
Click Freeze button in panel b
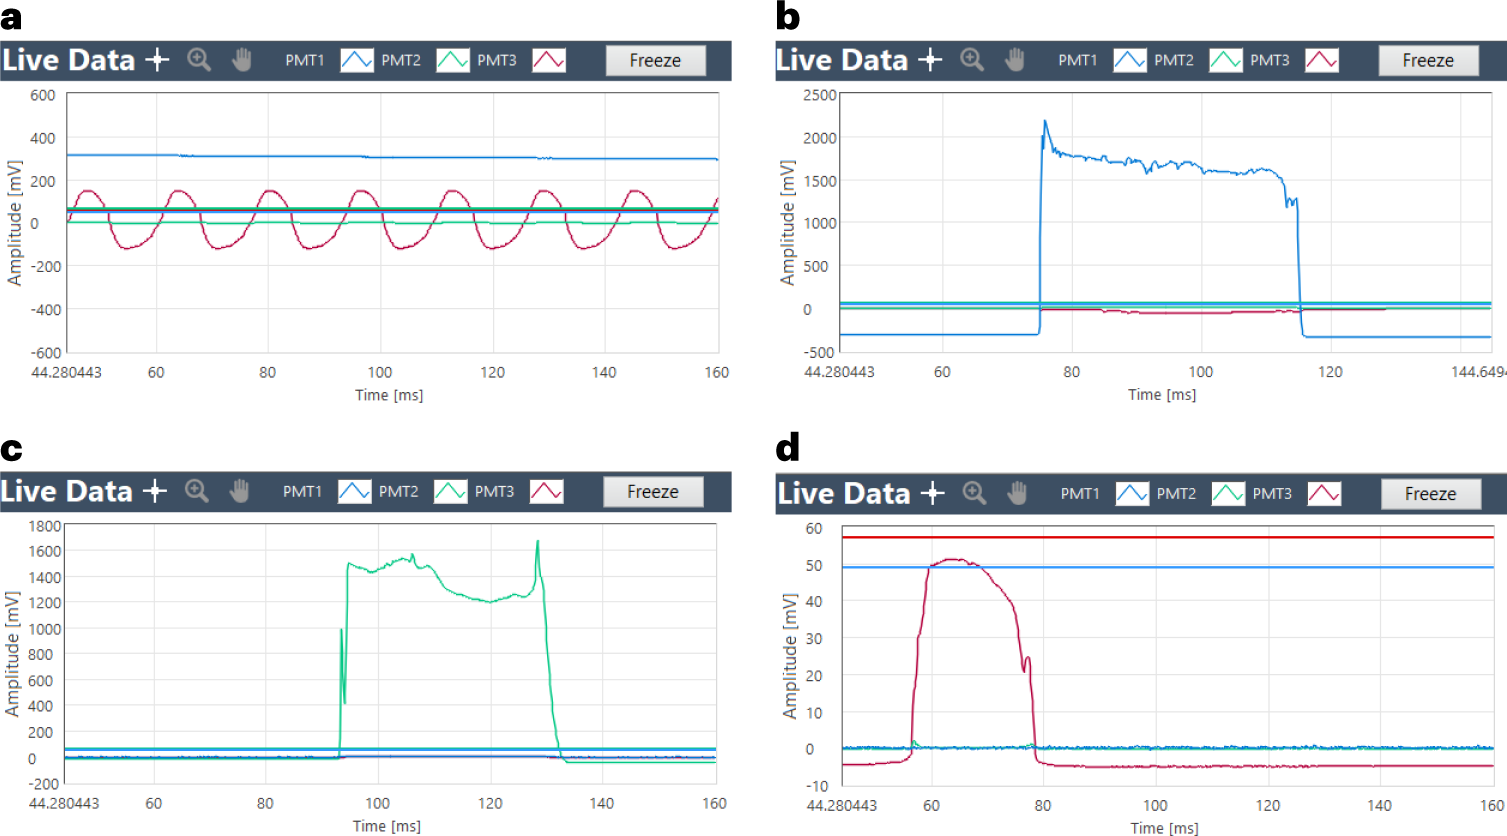pos(1428,60)
